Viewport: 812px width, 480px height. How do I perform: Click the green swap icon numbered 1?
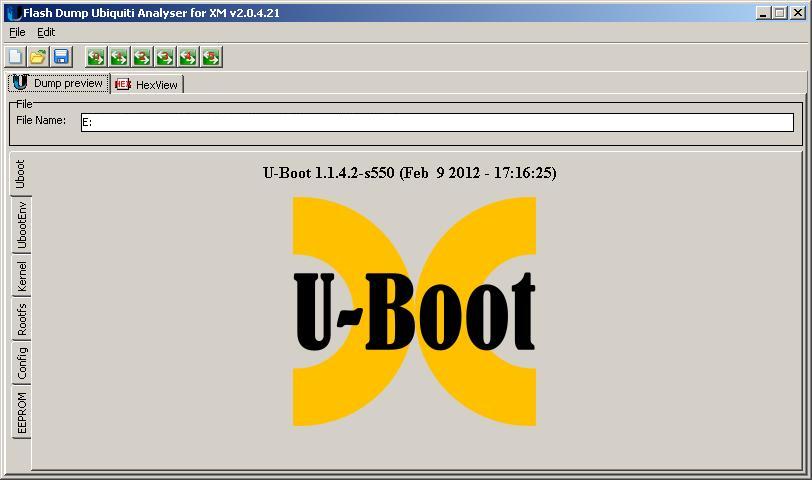coord(119,57)
